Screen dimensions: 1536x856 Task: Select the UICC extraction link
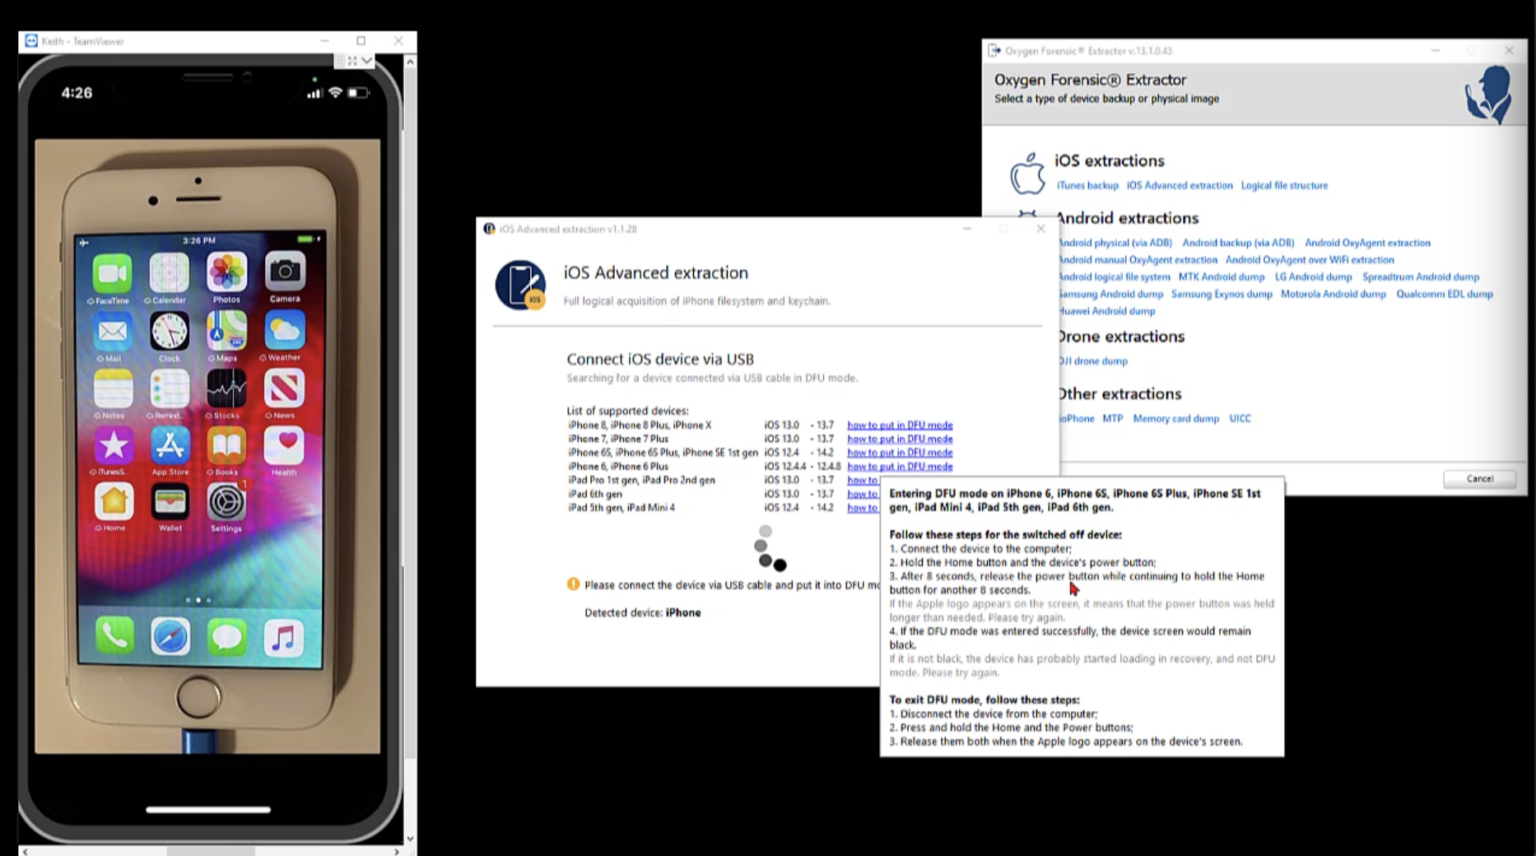click(1240, 419)
